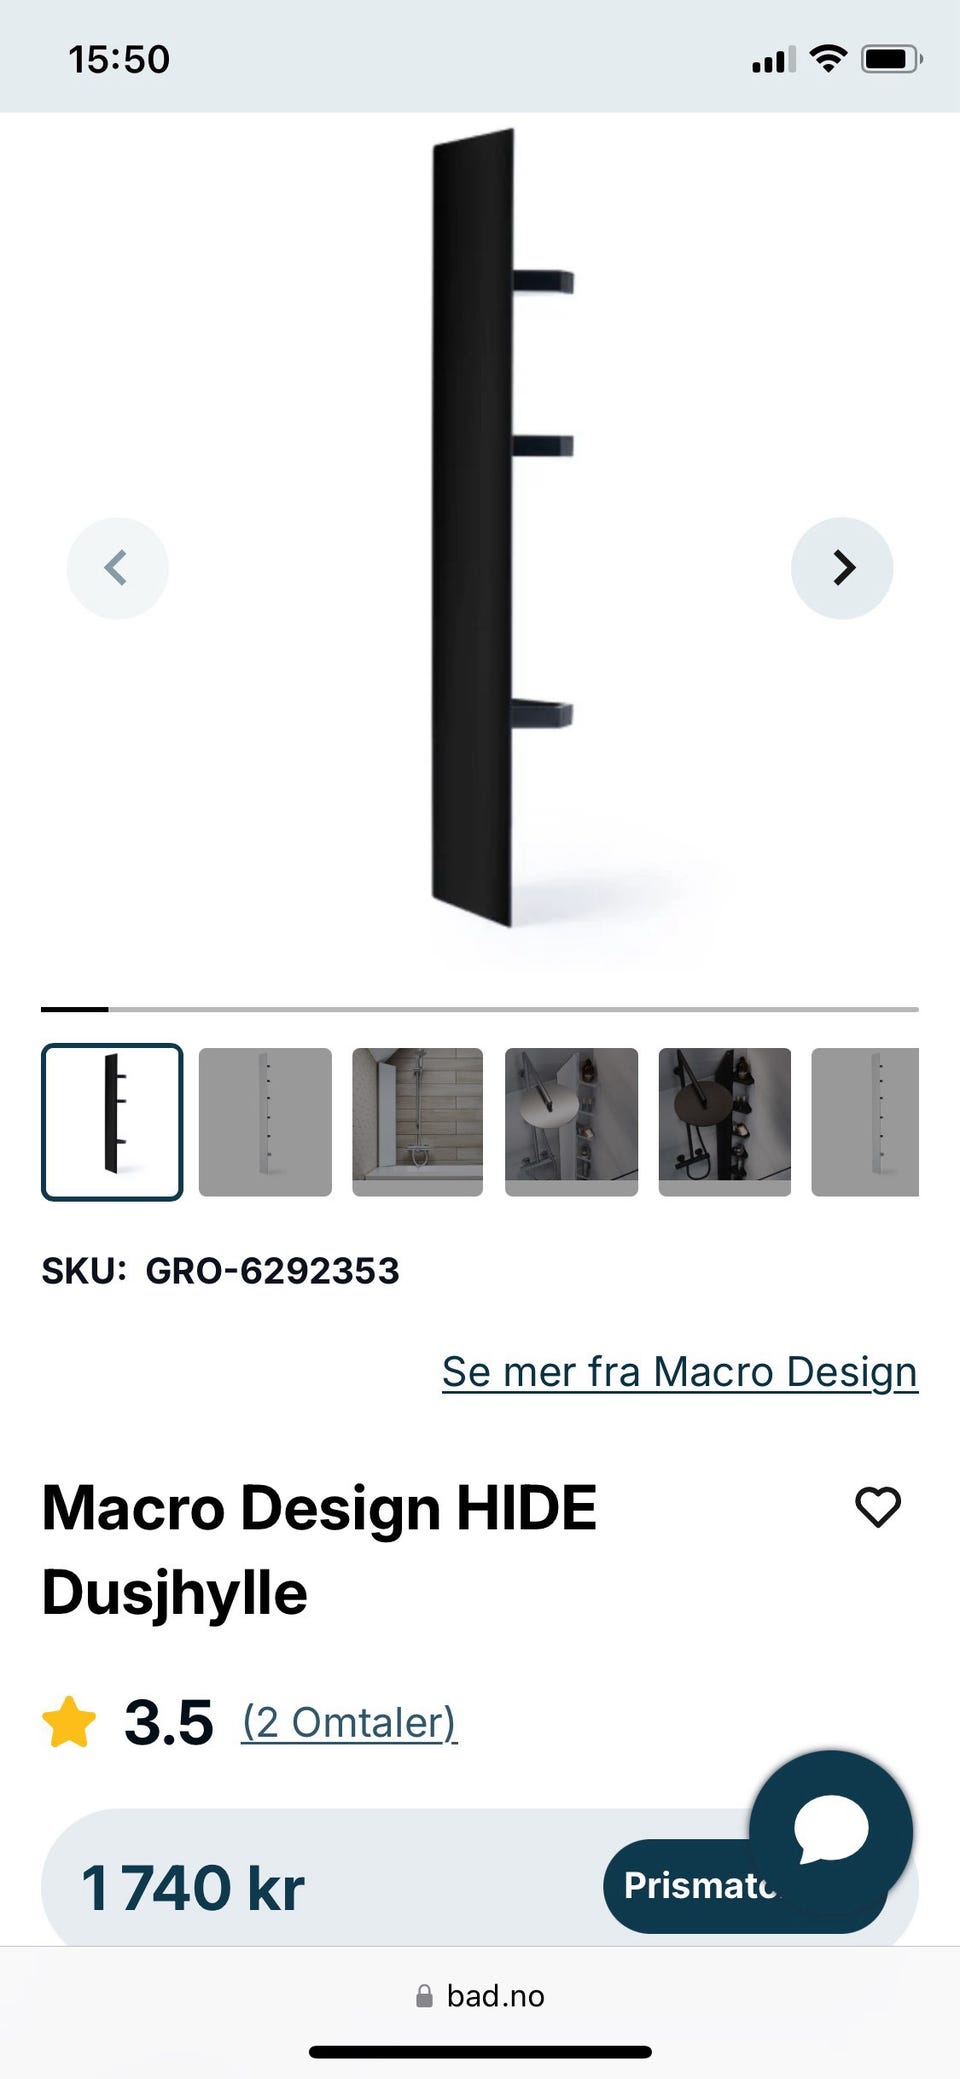Image resolution: width=960 pixels, height=2079 pixels.
Task: Add product to wishlist with heart icon
Action: point(878,1507)
